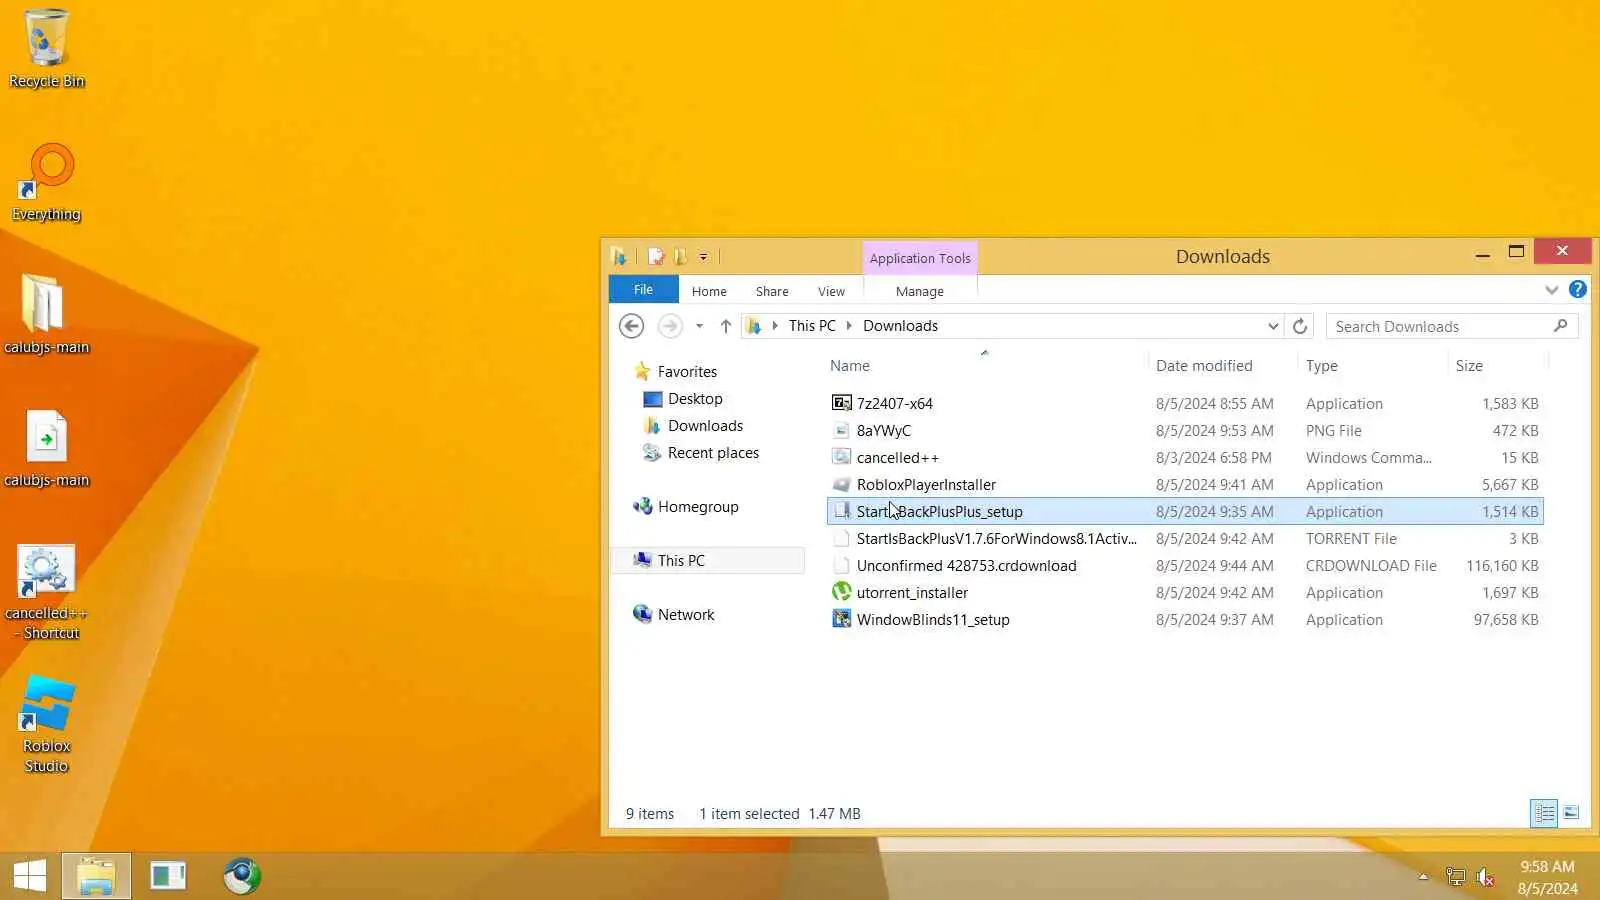The width and height of the screenshot is (1600, 900).
Task: Sort files by the Size column
Action: click(x=1469, y=366)
